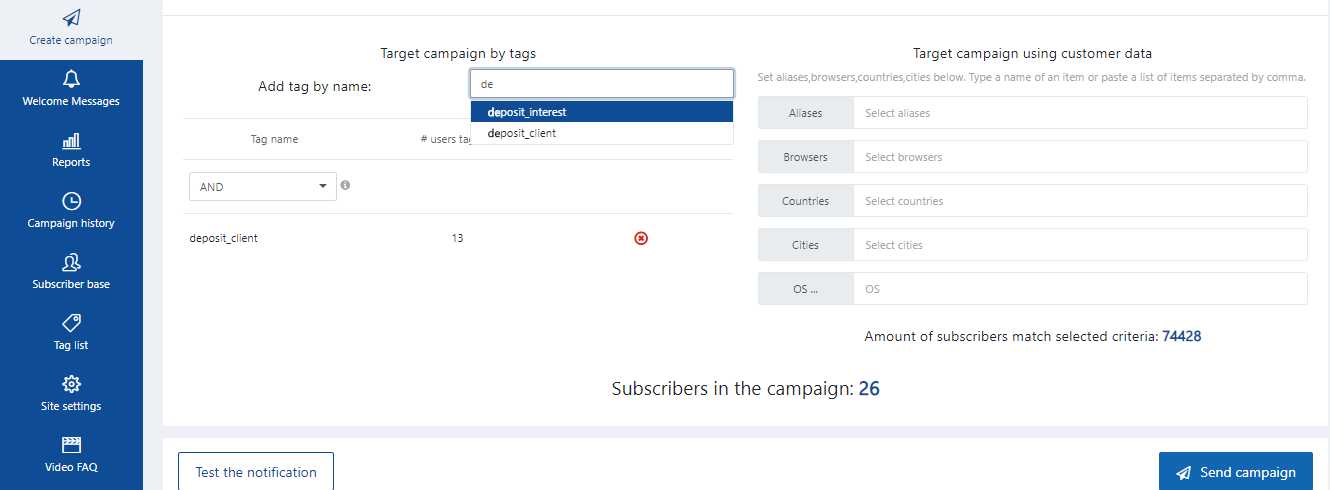This screenshot has height=490, width=1330.
Task: Open the Select aliases dropdown field
Action: [1080, 113]
